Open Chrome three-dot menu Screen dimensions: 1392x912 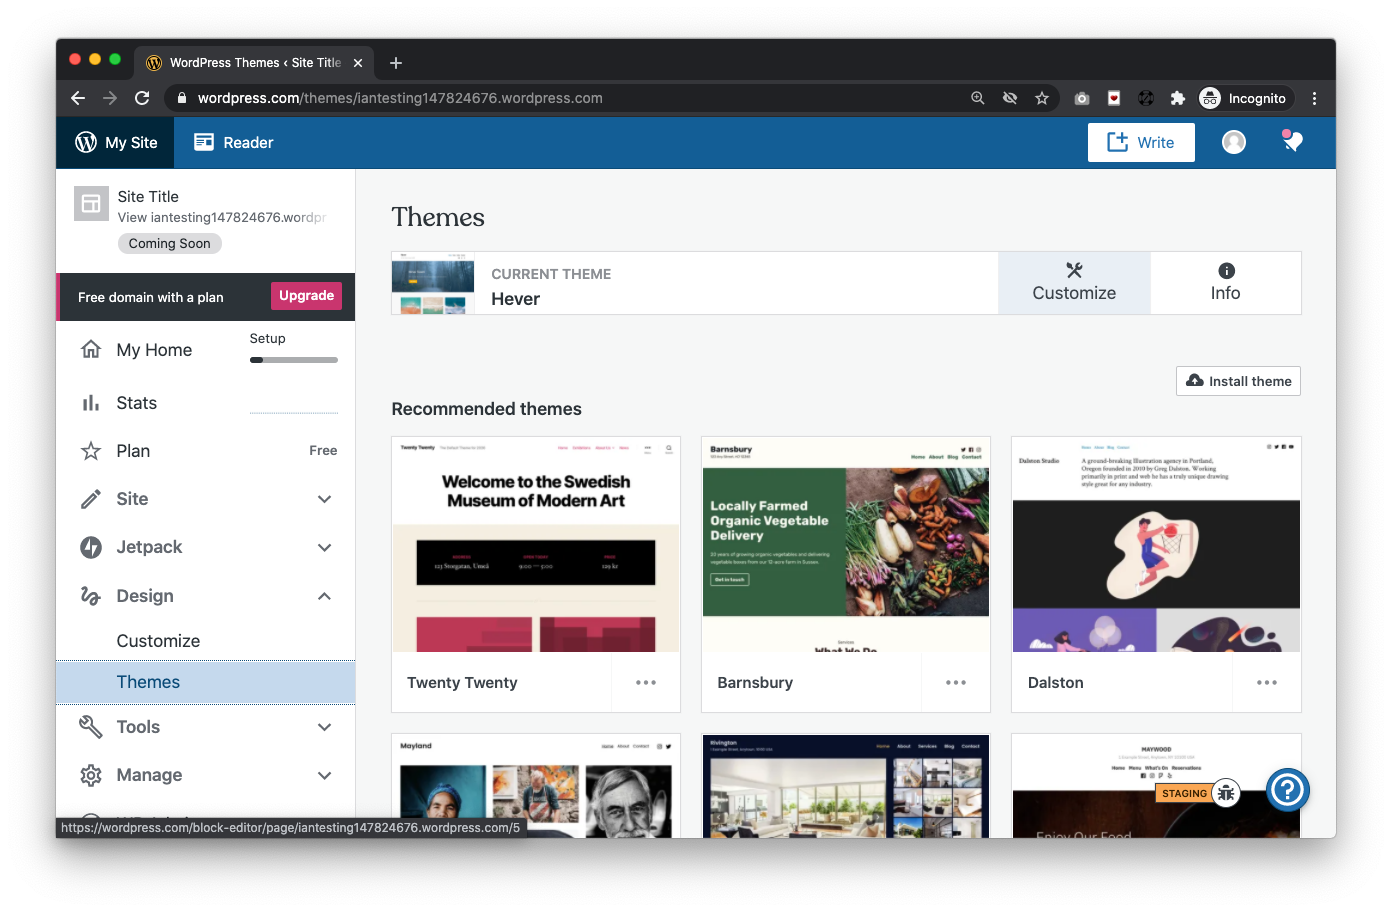coord(1315,98)
